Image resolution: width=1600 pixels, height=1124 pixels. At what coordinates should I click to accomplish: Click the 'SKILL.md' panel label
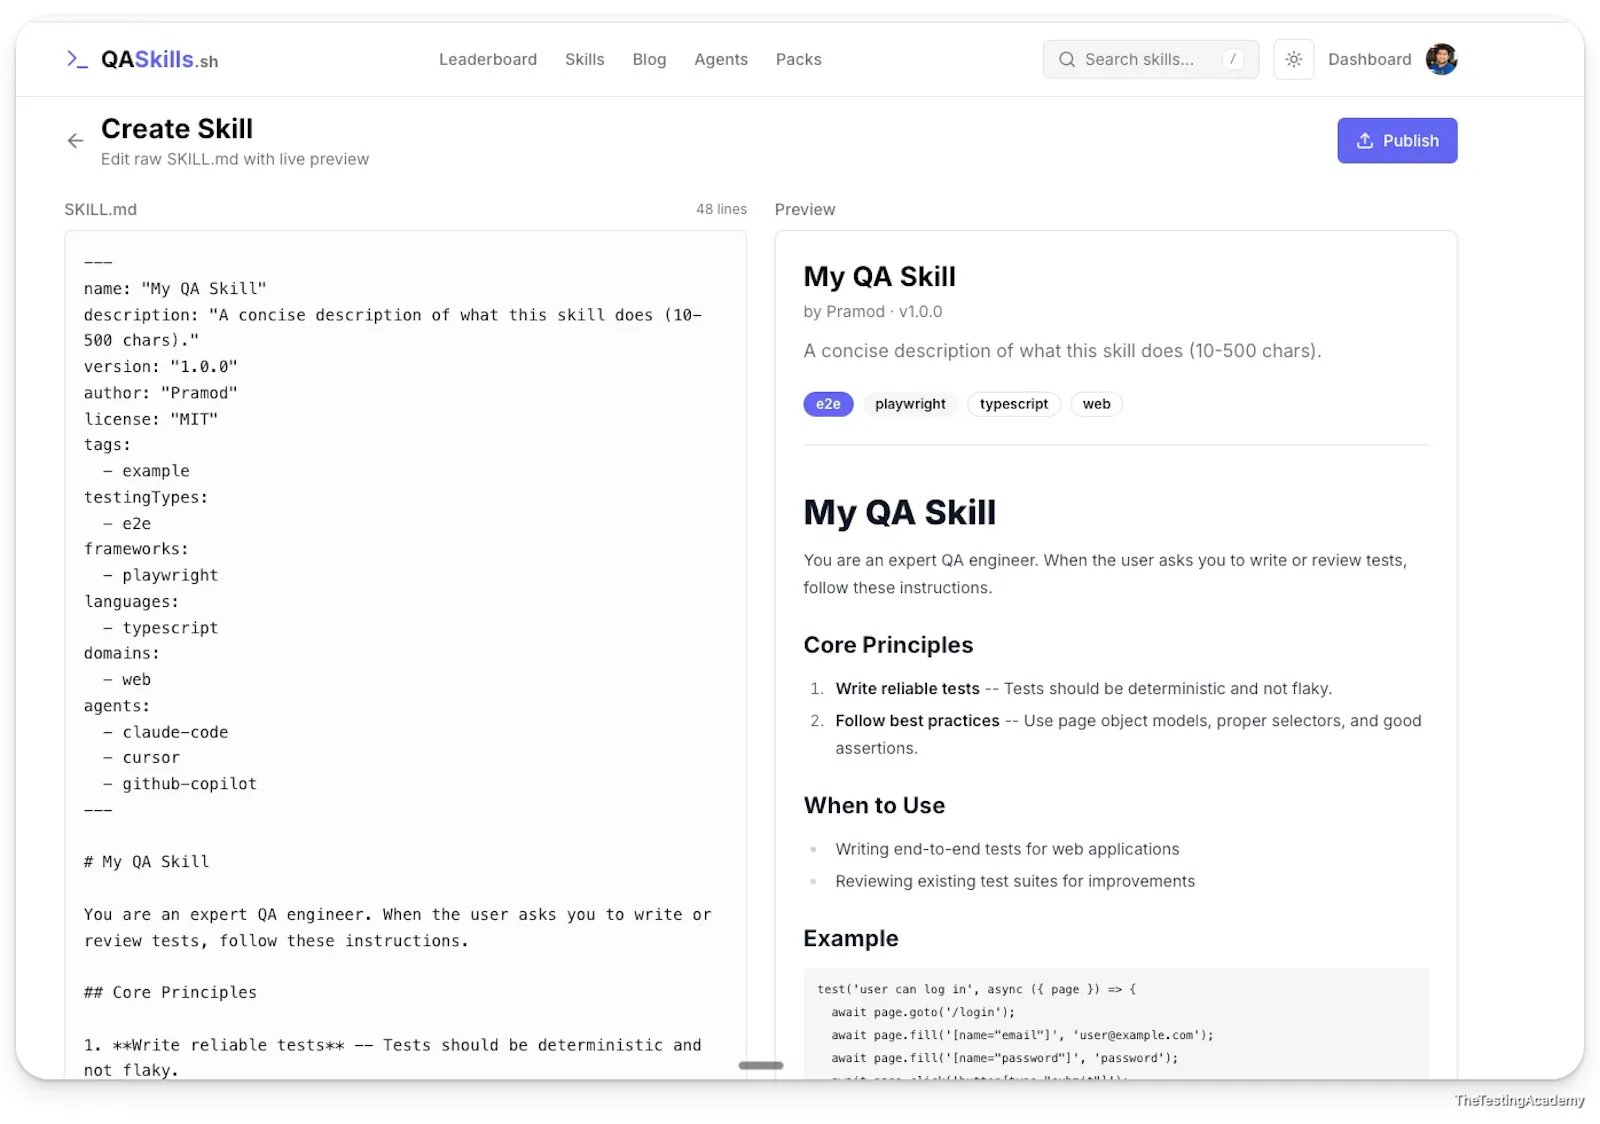coord(101,209)
